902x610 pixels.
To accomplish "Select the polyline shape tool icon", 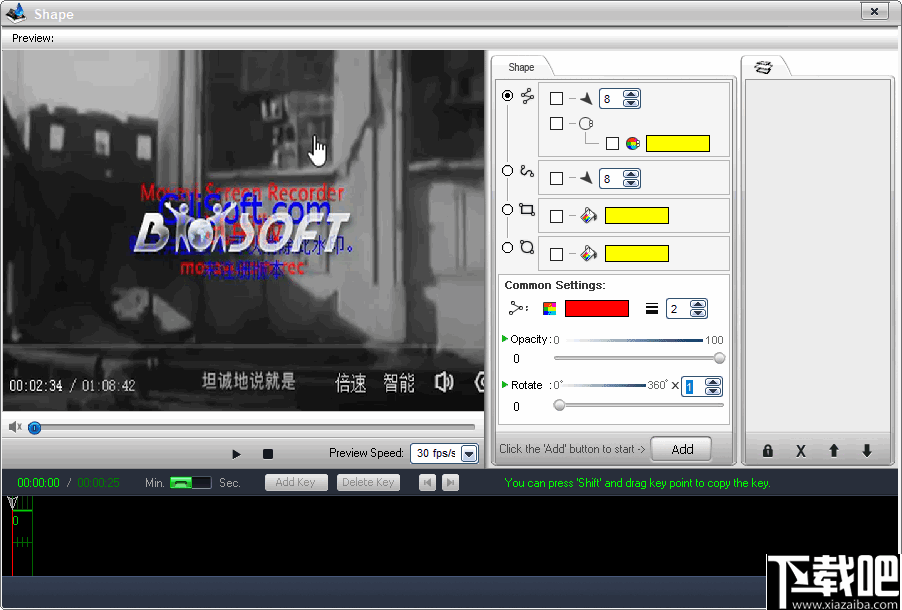I will (x=528, y=96).
